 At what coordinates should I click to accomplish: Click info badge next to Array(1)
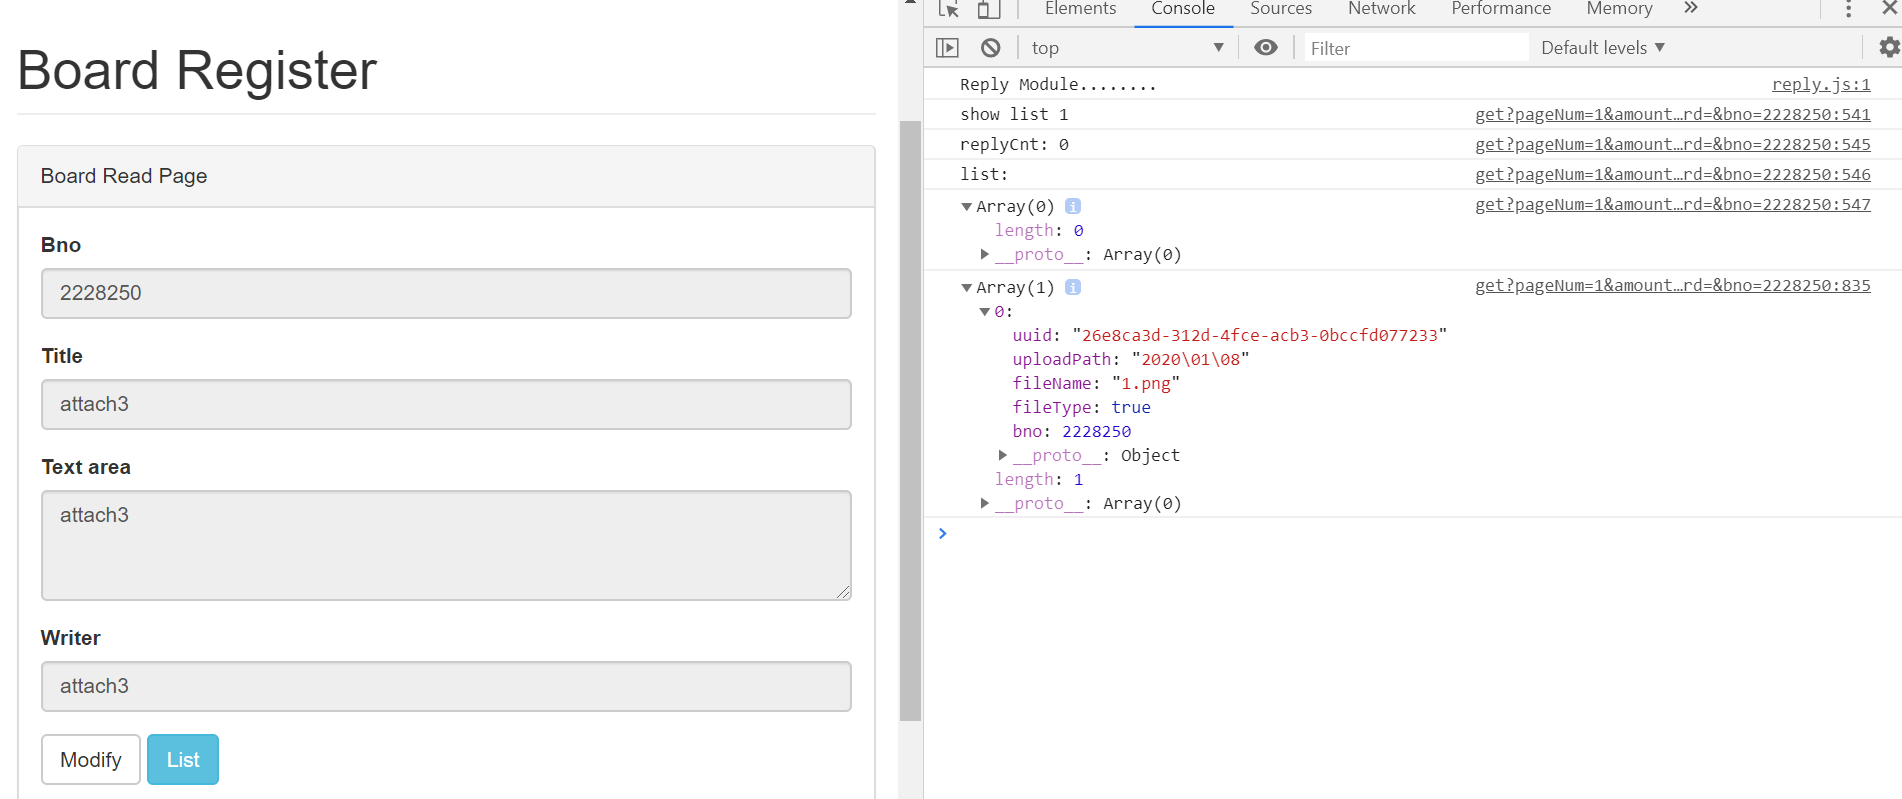click(x=1073, y=287)
